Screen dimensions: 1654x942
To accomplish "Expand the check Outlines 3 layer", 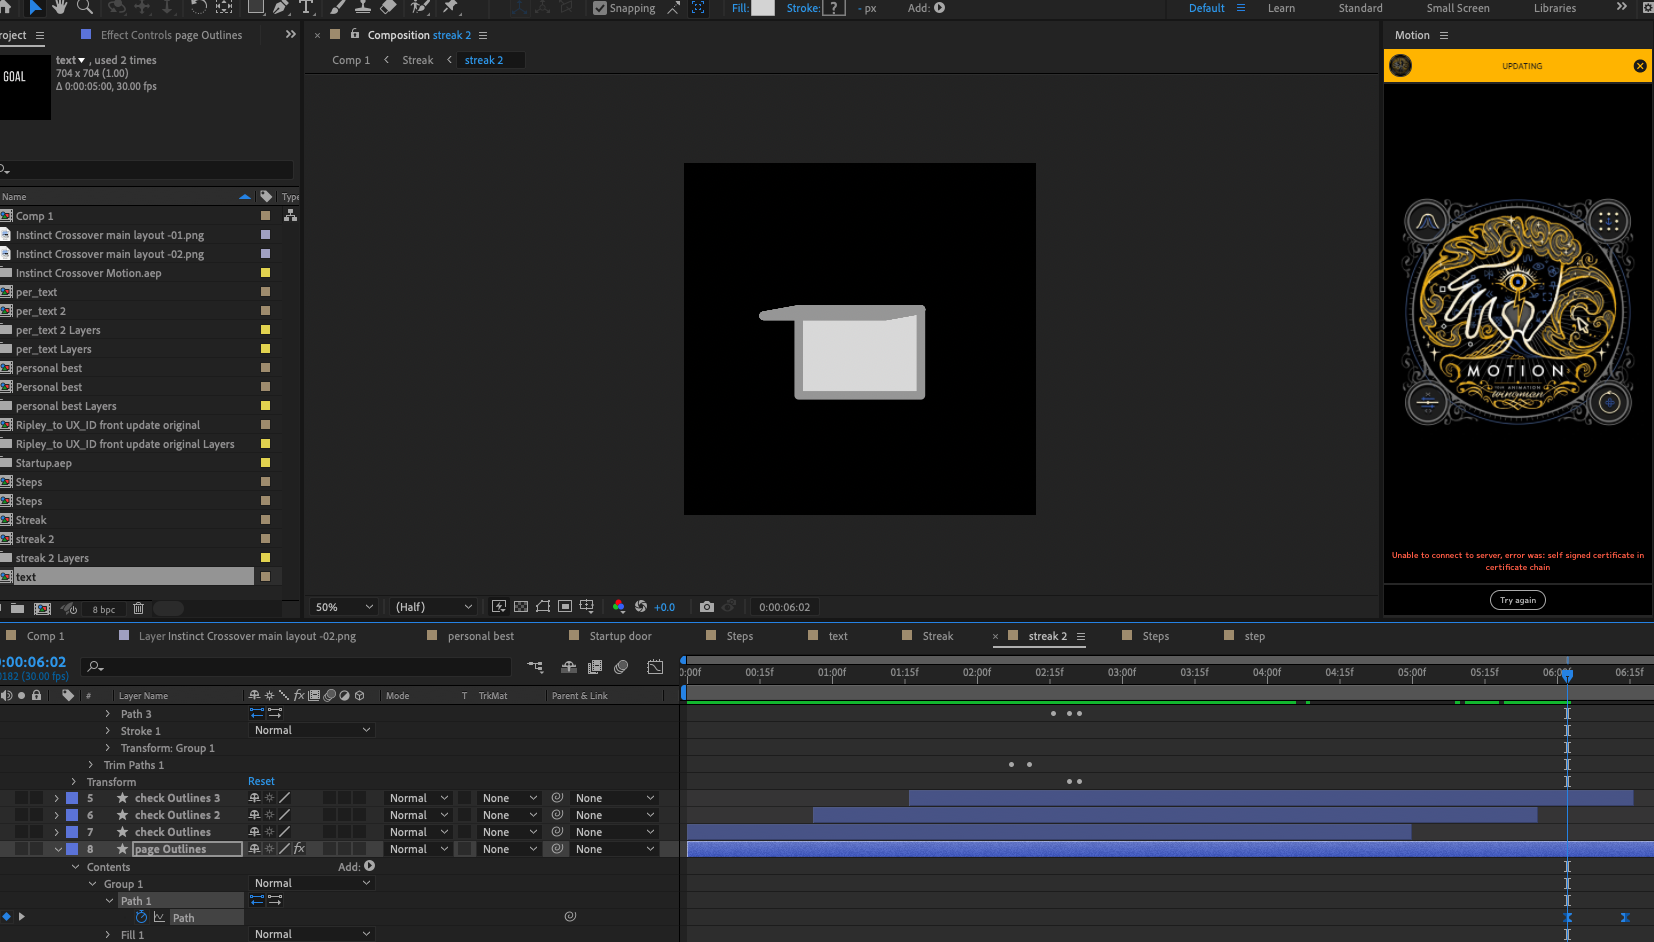I will [57, 798].
